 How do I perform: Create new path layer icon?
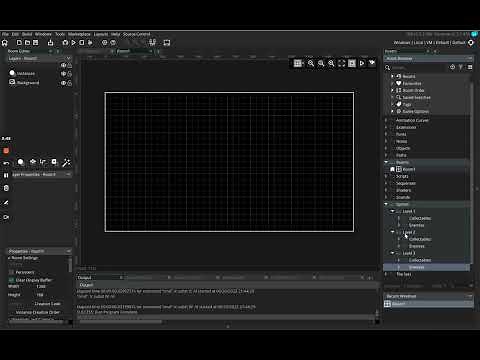point(43,162)
